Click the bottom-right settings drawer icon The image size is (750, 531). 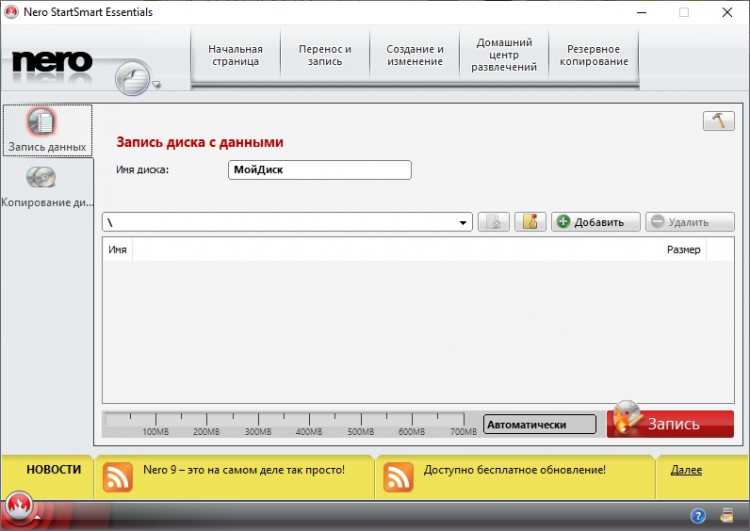[727, 515]
